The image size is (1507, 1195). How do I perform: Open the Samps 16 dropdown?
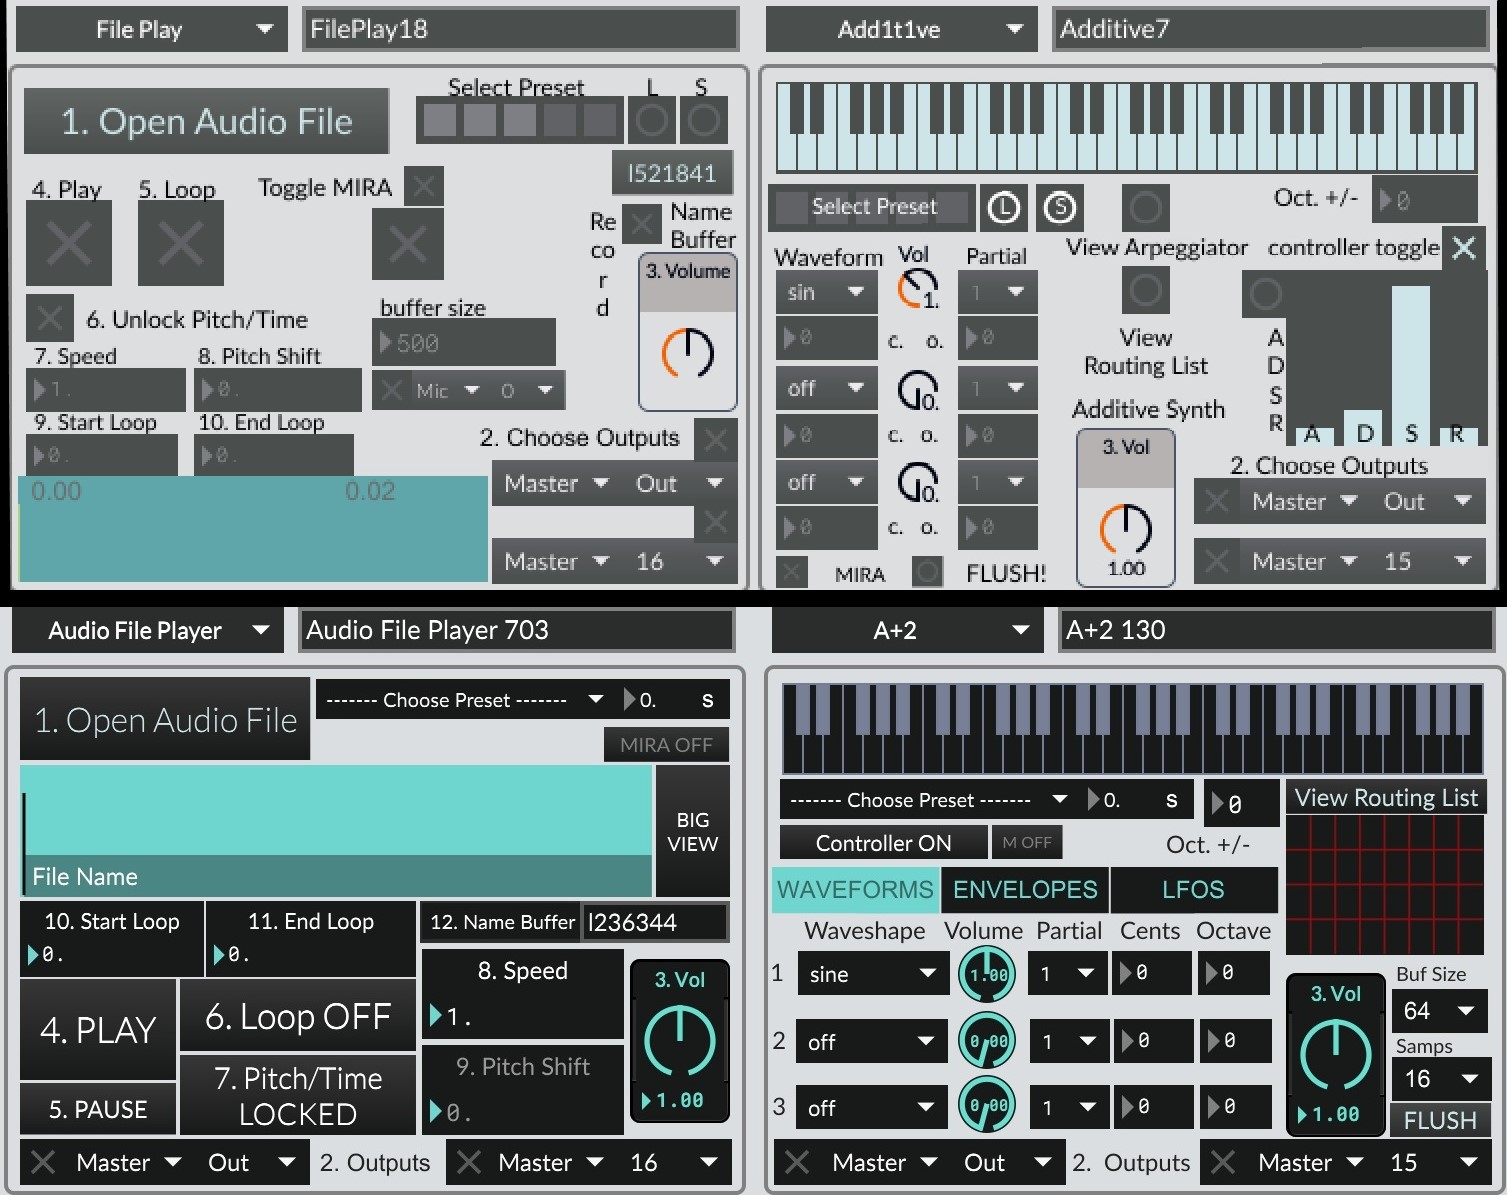[1439, 1079]
